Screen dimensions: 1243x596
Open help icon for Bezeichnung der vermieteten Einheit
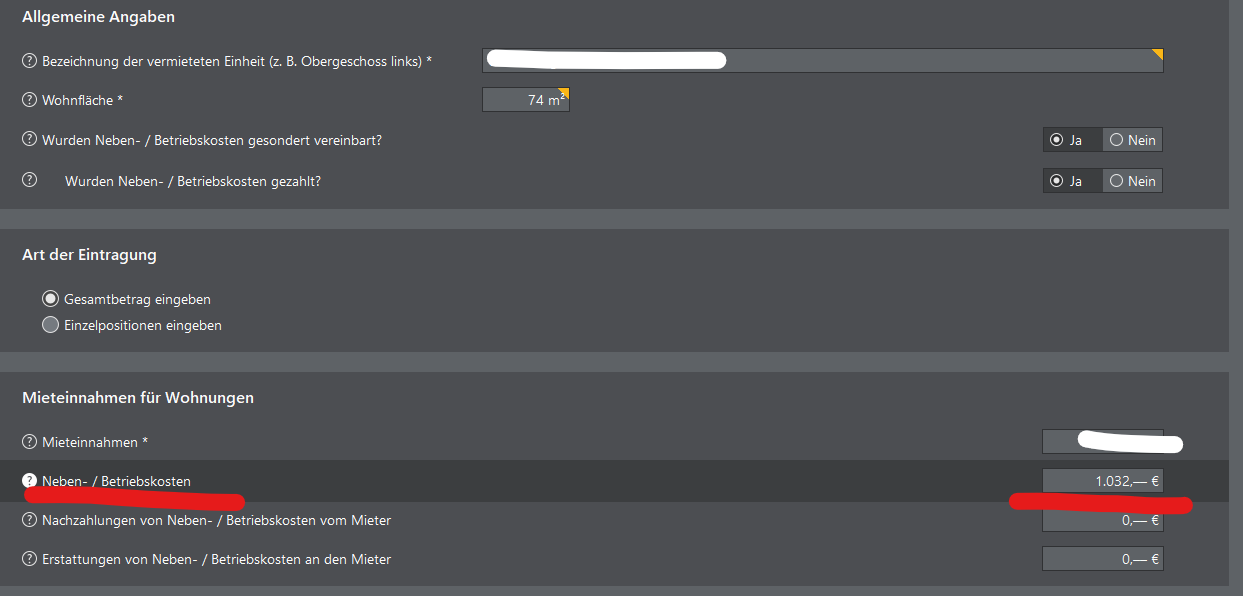tap(30, 61)
